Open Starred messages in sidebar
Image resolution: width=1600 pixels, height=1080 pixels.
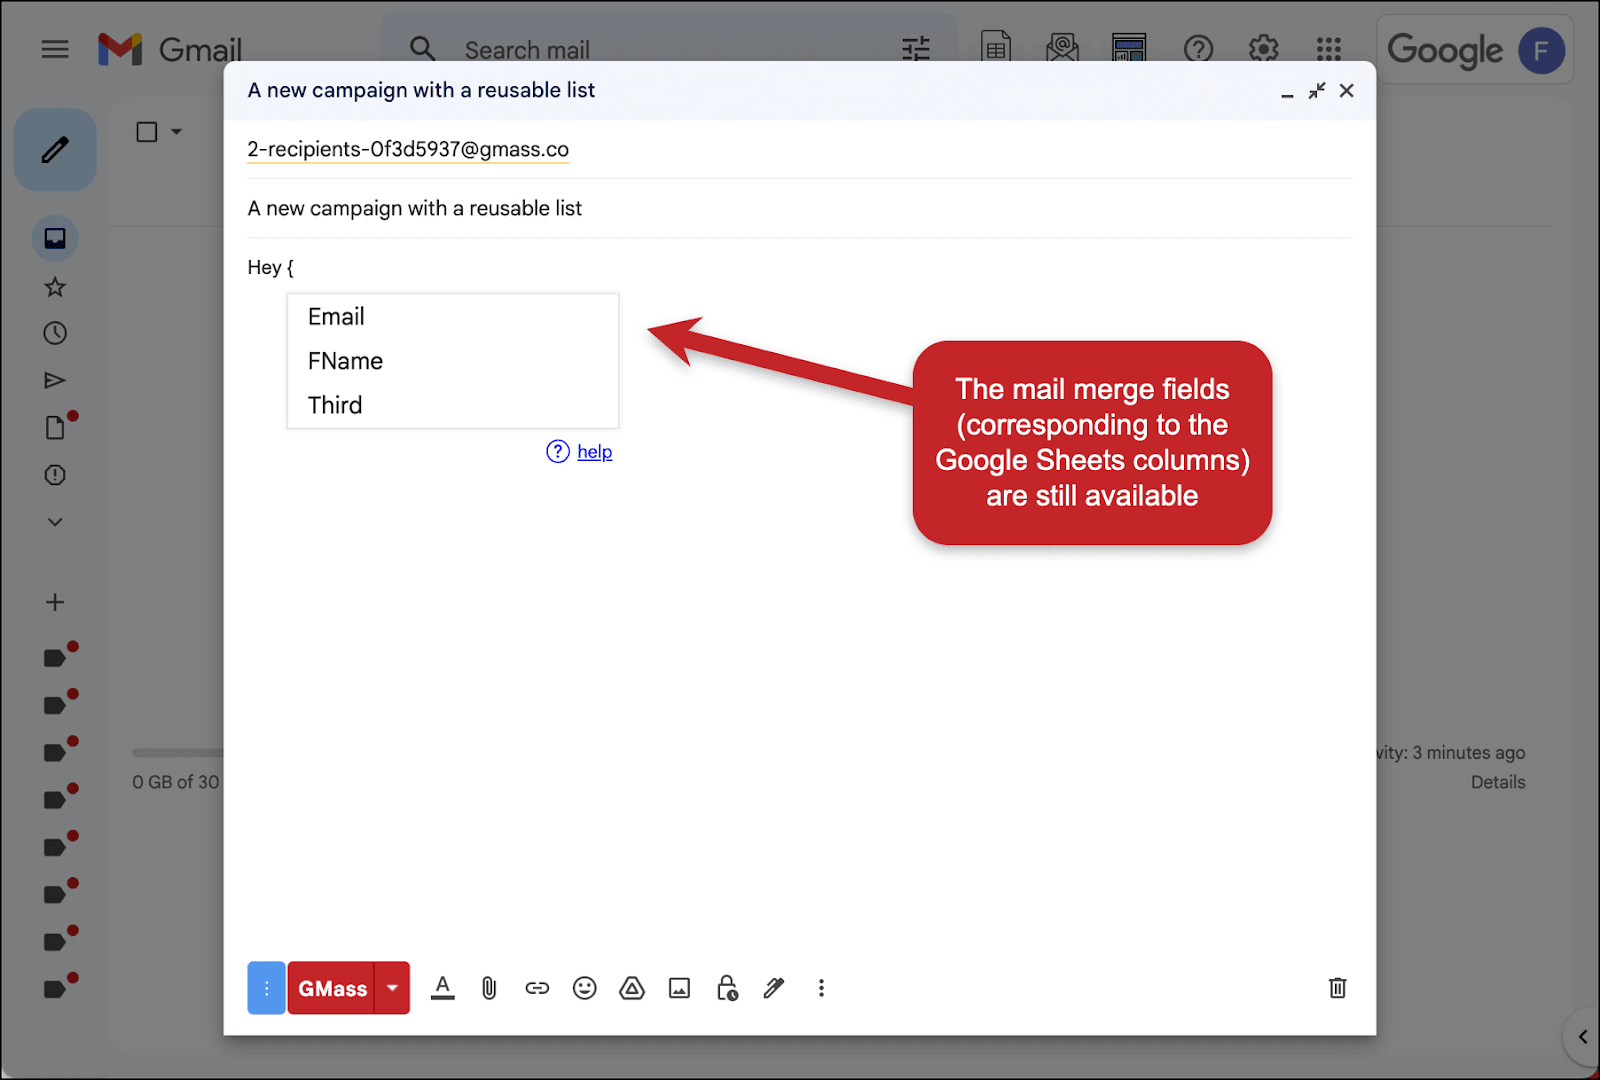(55, 288)
